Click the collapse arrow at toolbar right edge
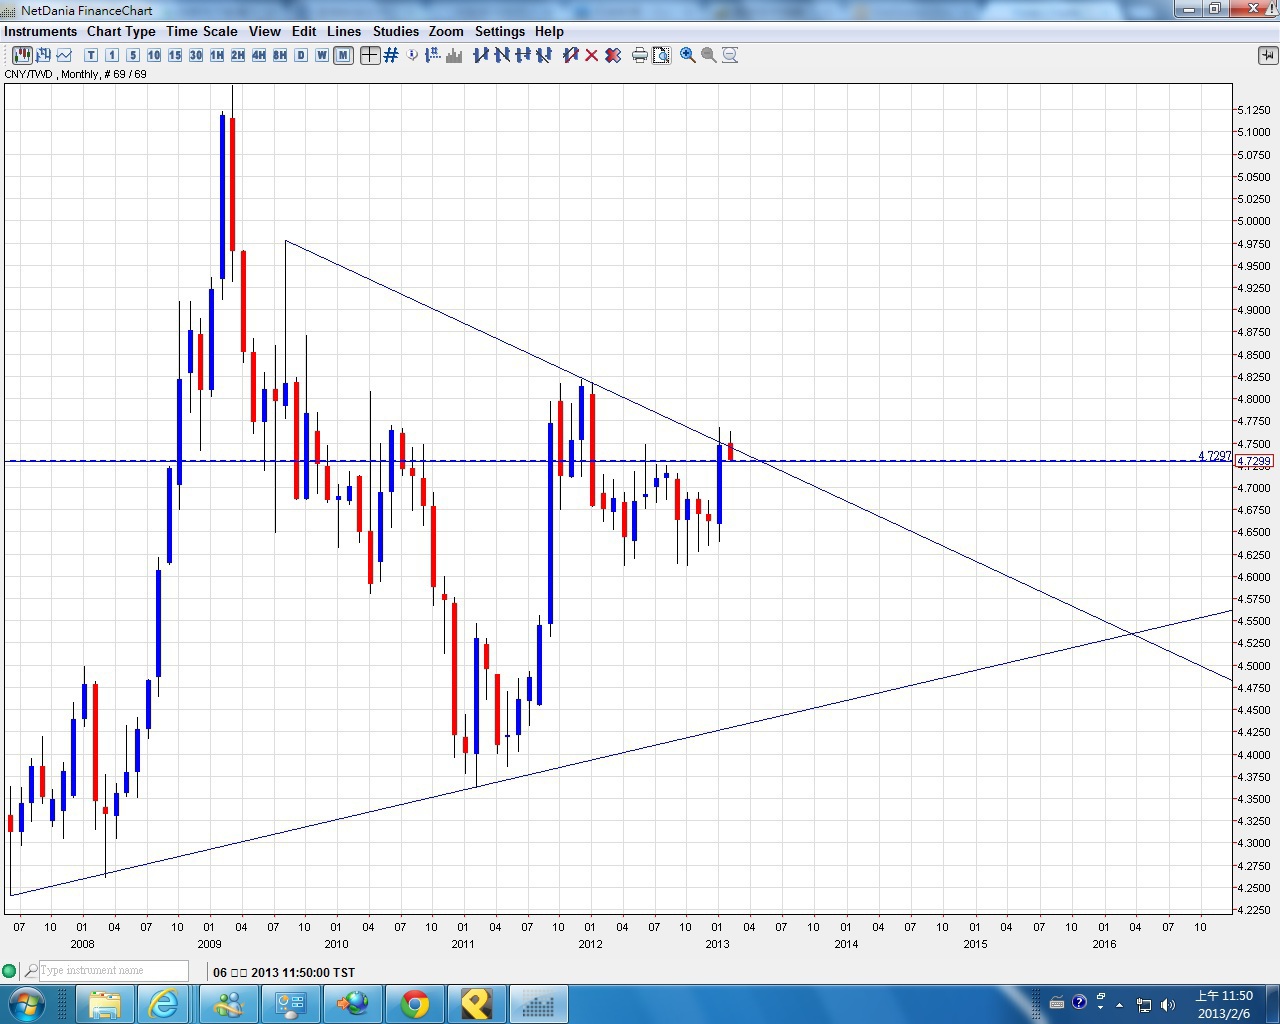1280x1024 pixels. (1267, 55)
